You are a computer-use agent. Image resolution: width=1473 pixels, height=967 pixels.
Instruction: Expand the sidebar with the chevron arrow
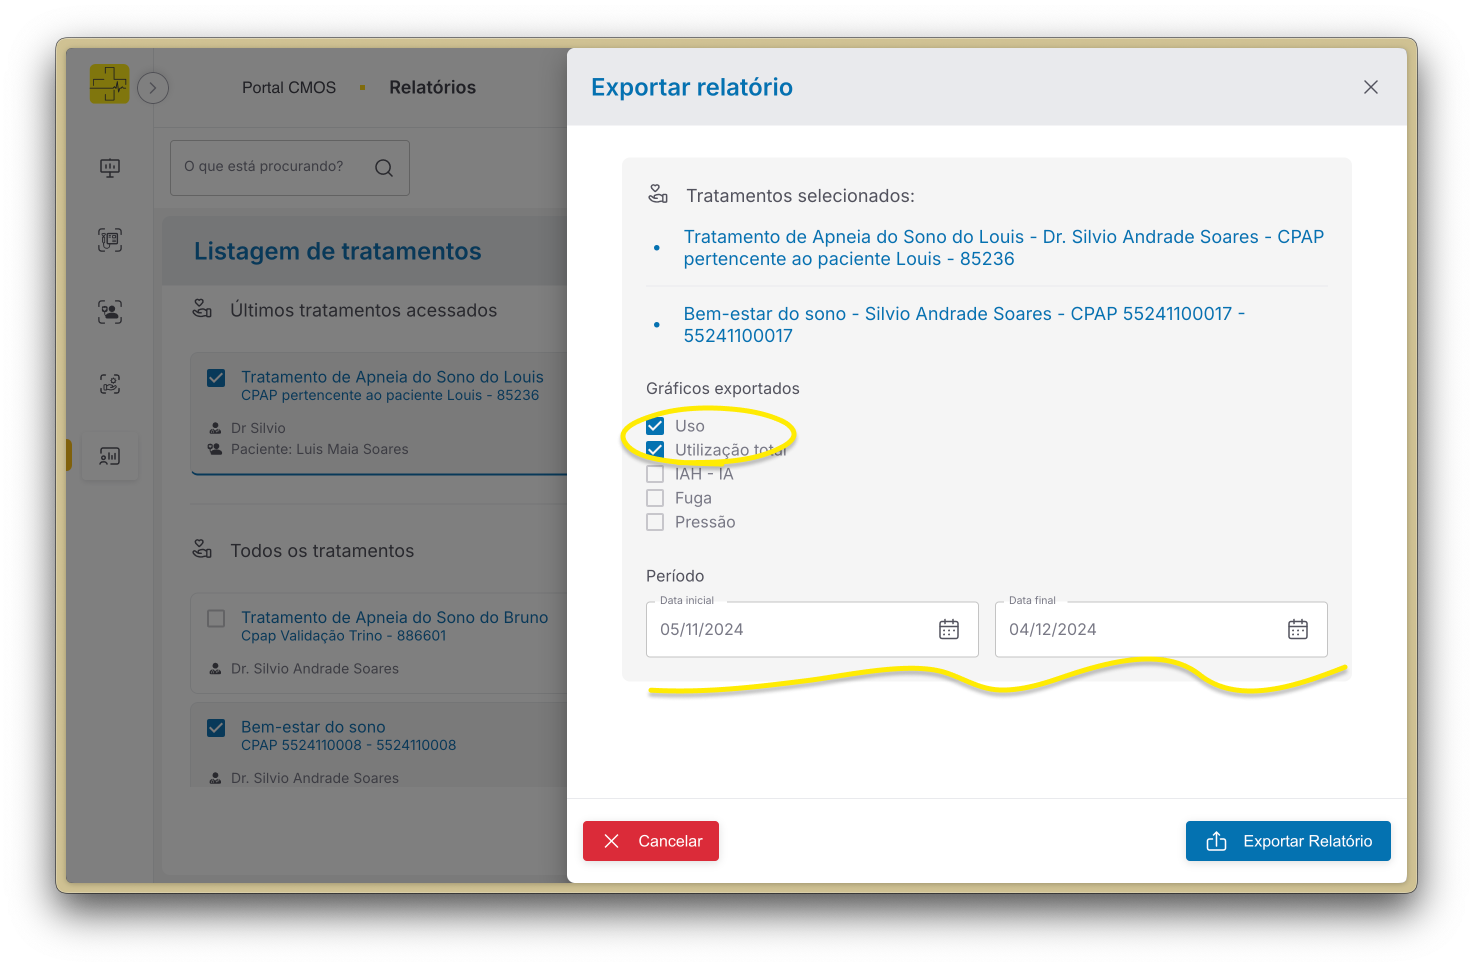152,88
